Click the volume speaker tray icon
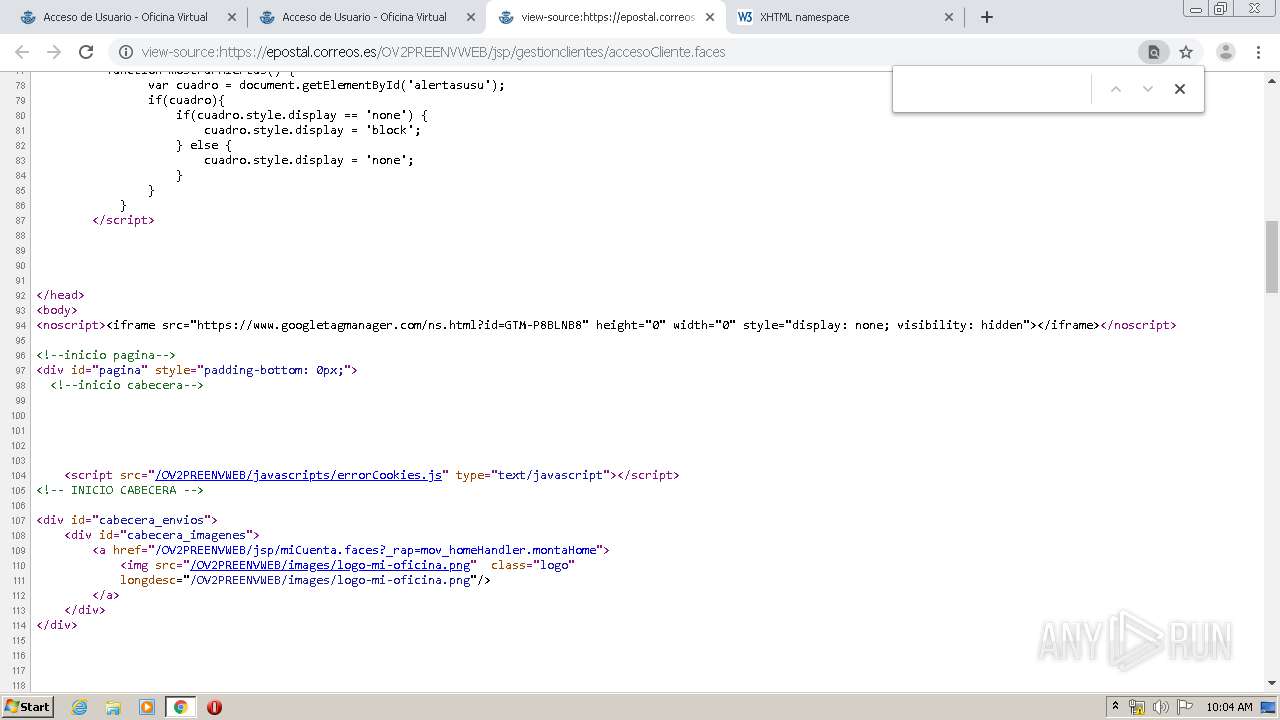 [1160, 707]
